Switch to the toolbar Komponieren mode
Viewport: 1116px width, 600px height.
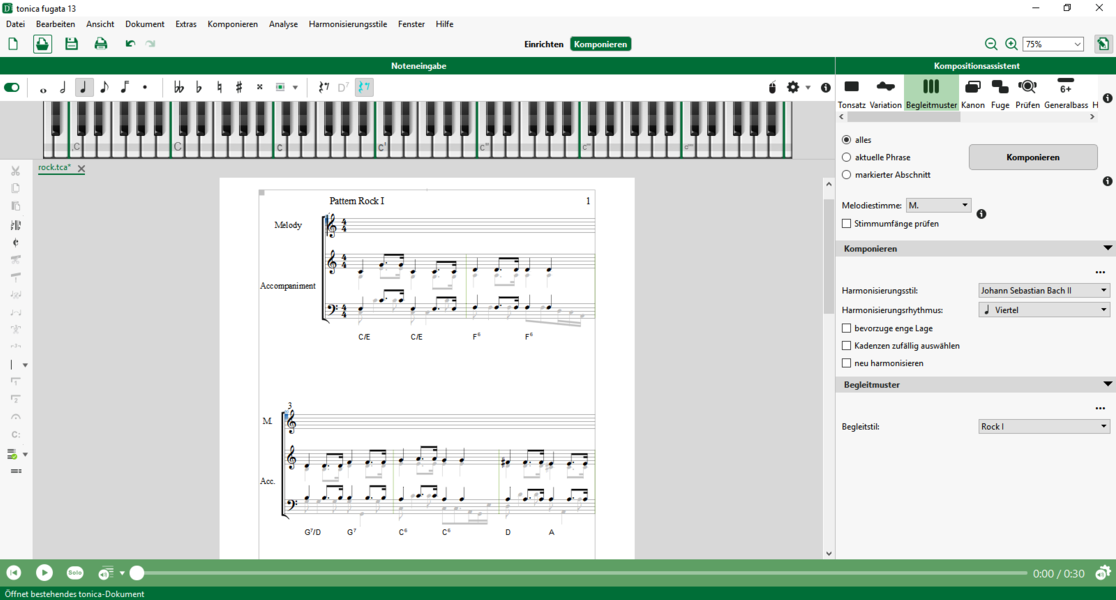[x=601, y=44]
